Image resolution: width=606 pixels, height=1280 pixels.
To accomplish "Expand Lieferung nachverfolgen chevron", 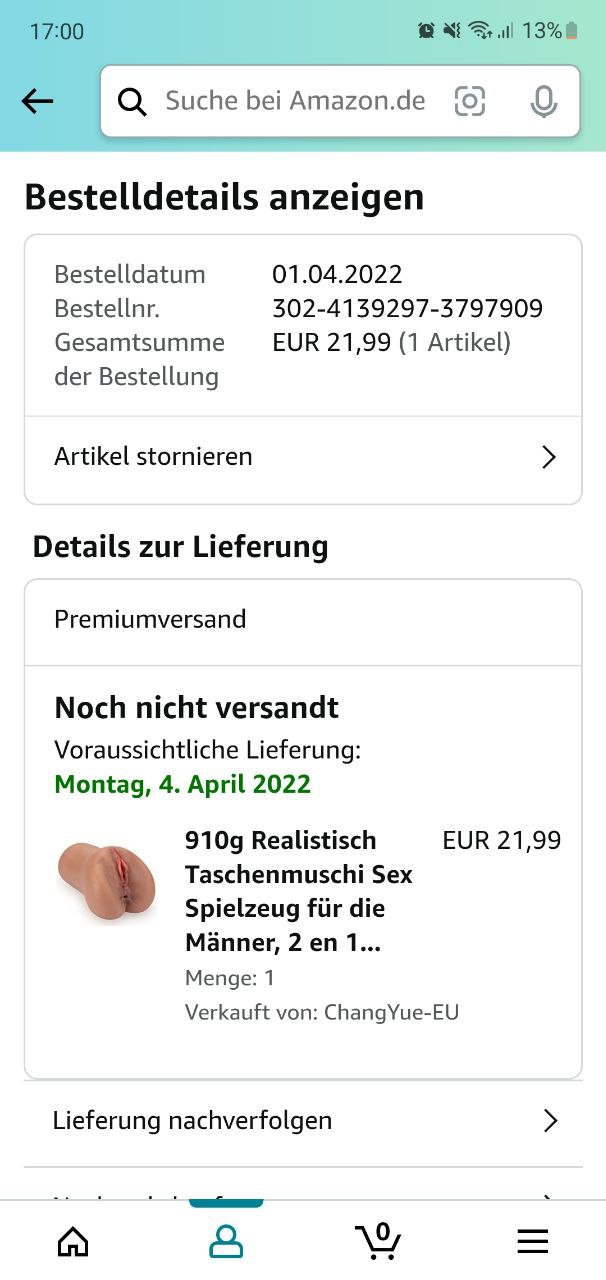I will click(549, 1120).
